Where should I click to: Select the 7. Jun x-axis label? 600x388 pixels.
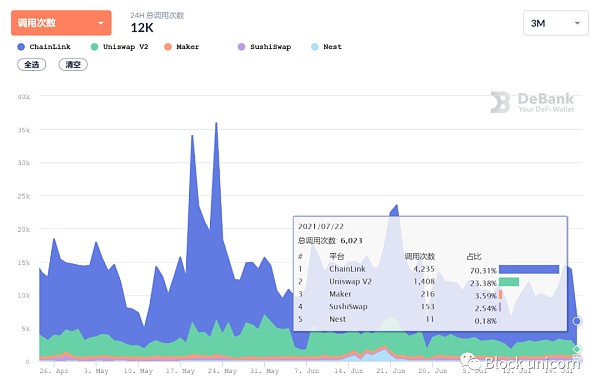pyautogui.click(x=307, y=371)
